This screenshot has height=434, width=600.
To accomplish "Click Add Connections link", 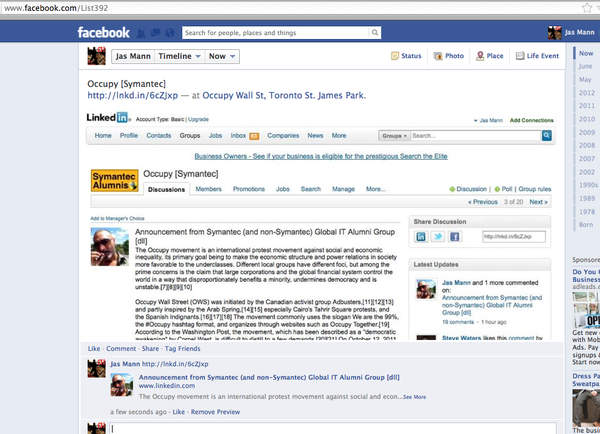I will [x=532, y=120].
